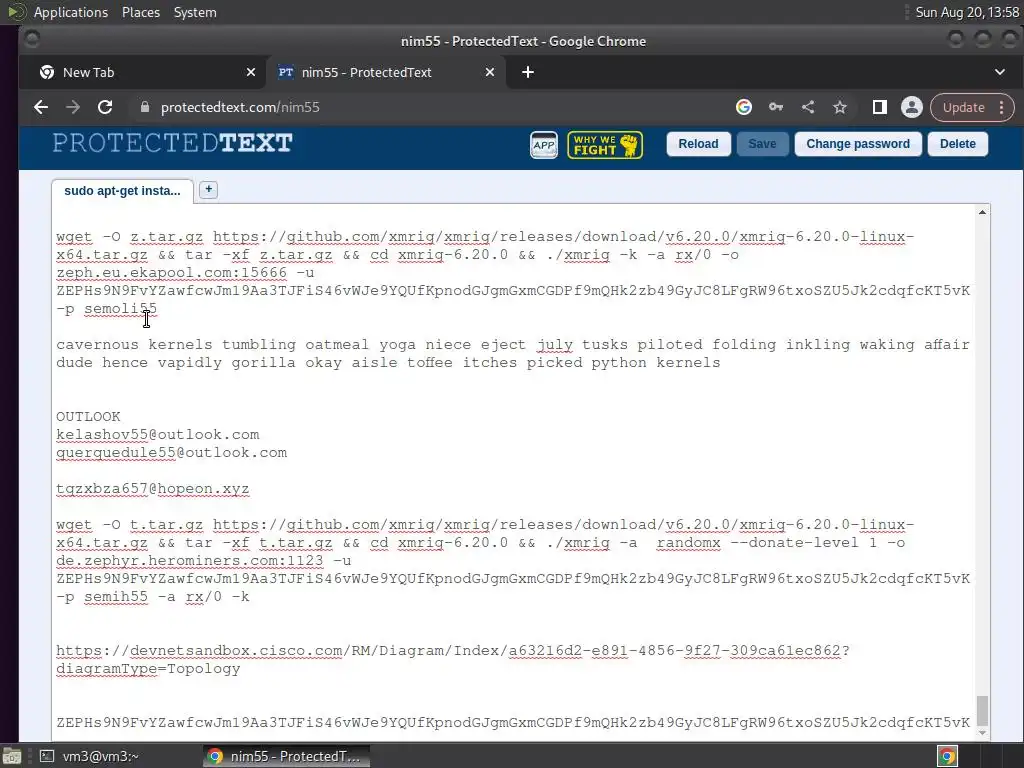
Task: Click the ProtectedText logo
Action: pyautogui.click(x=172, y=143)
